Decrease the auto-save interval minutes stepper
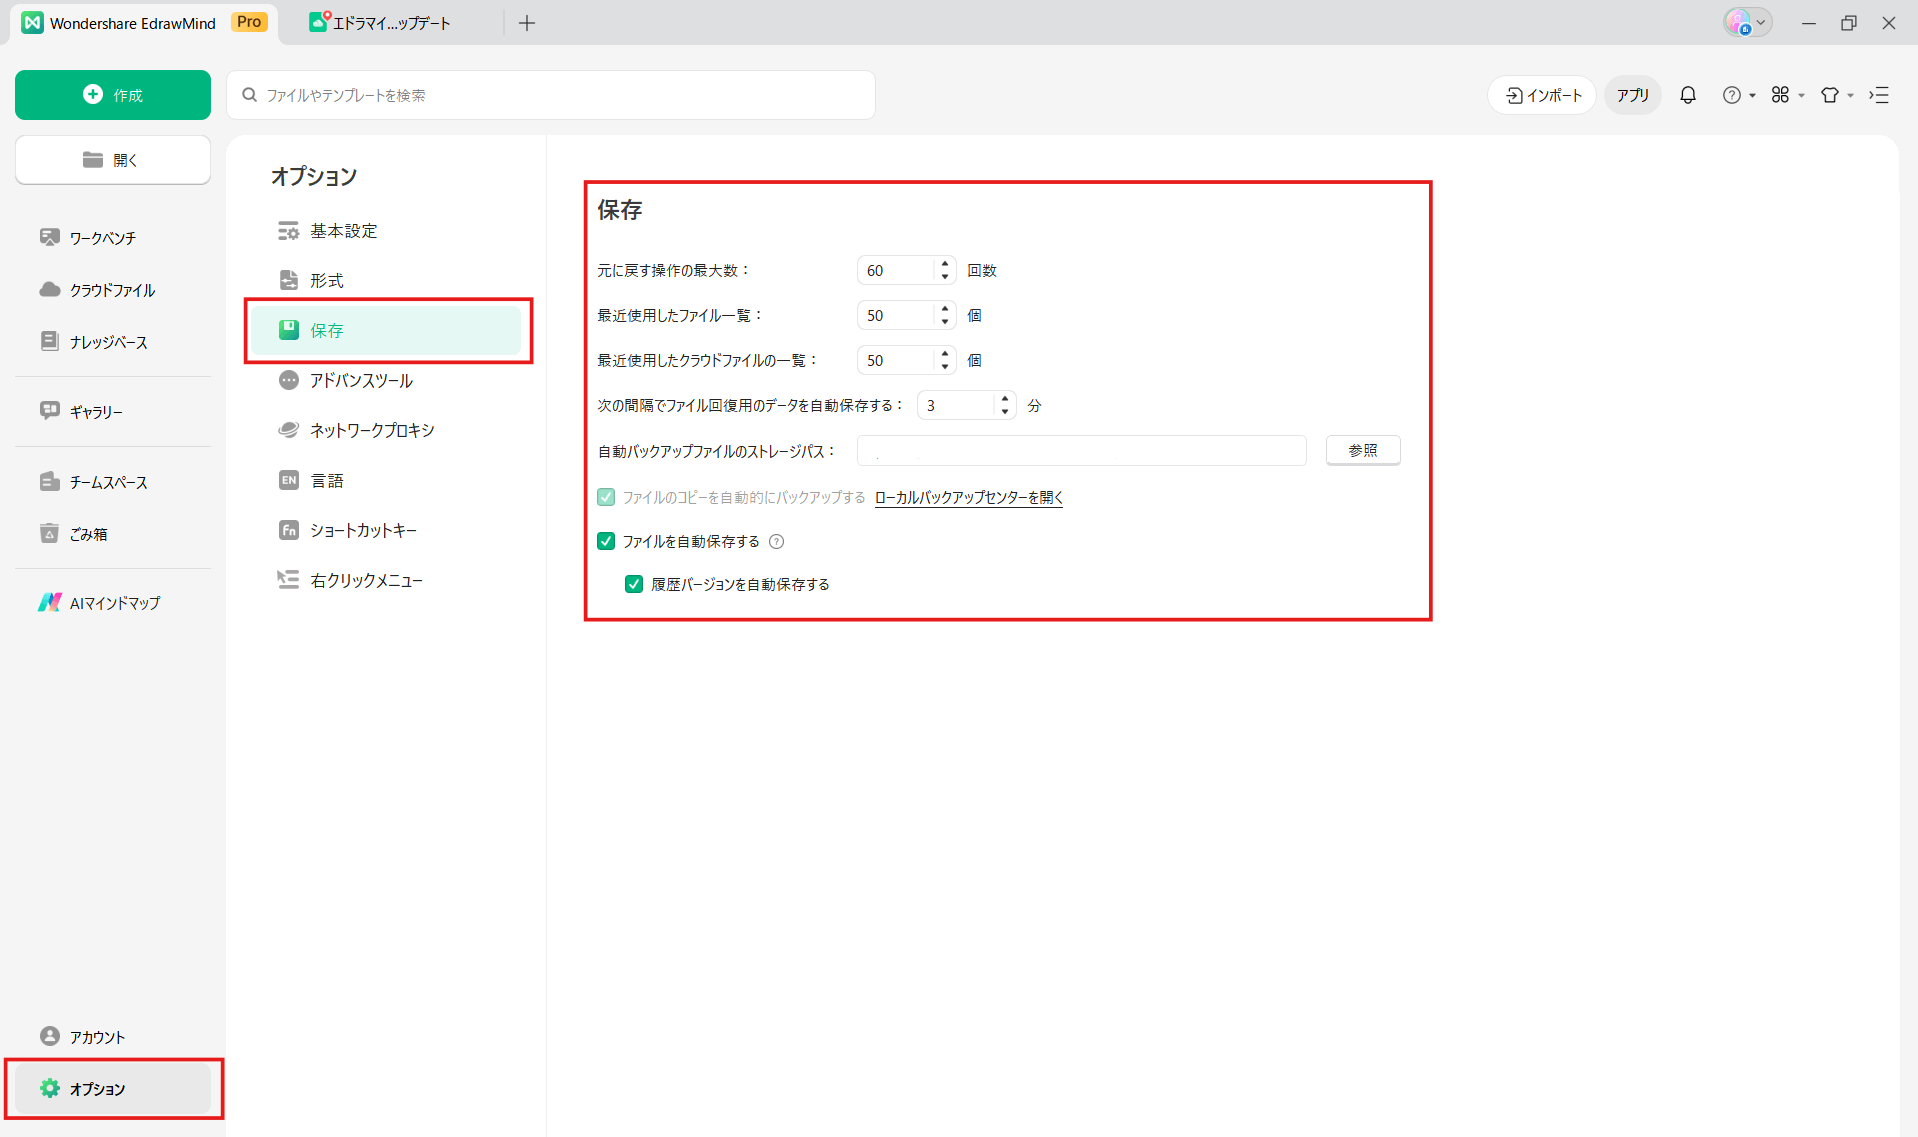Viewport: 1918px width, 1137px height. [x=1005, y=412]
